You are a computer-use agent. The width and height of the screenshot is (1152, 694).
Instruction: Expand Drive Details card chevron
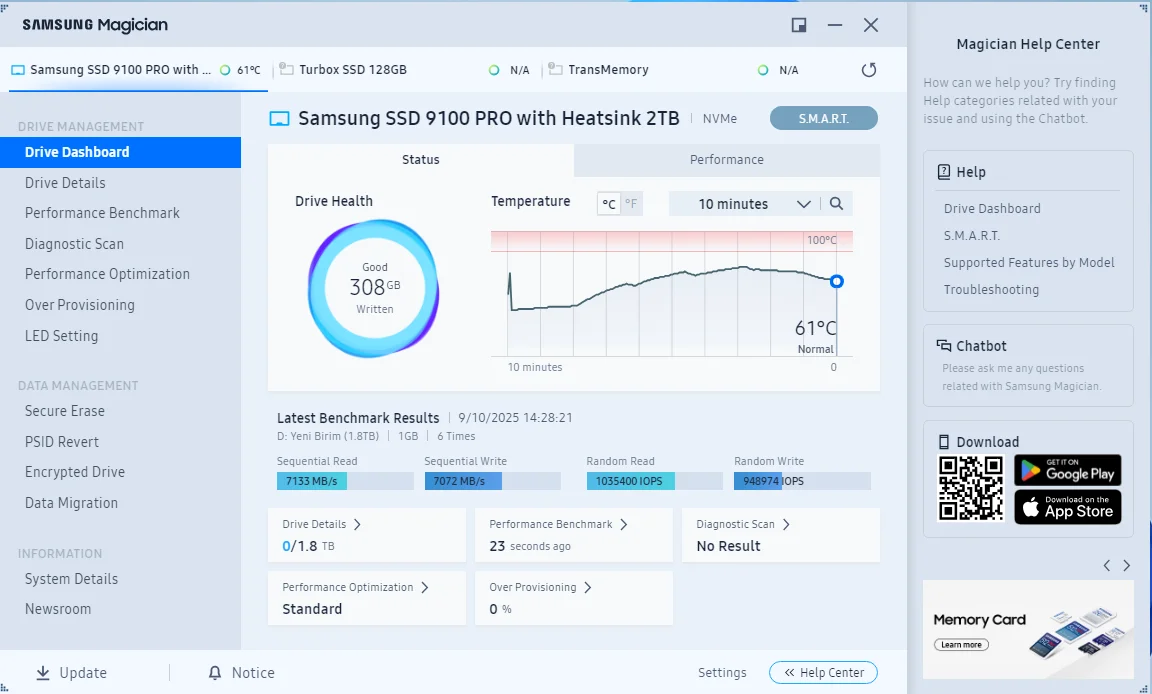point(357,524)
